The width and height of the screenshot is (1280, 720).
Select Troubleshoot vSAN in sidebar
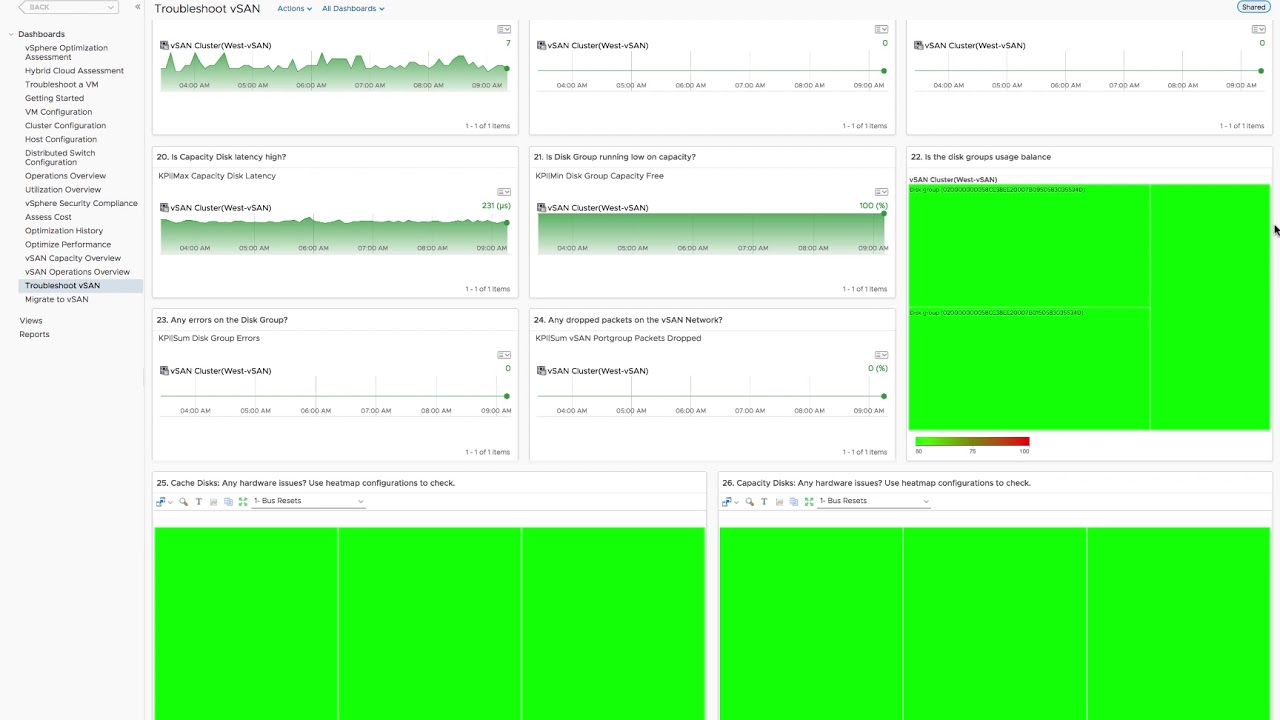[x=62, y=286]
